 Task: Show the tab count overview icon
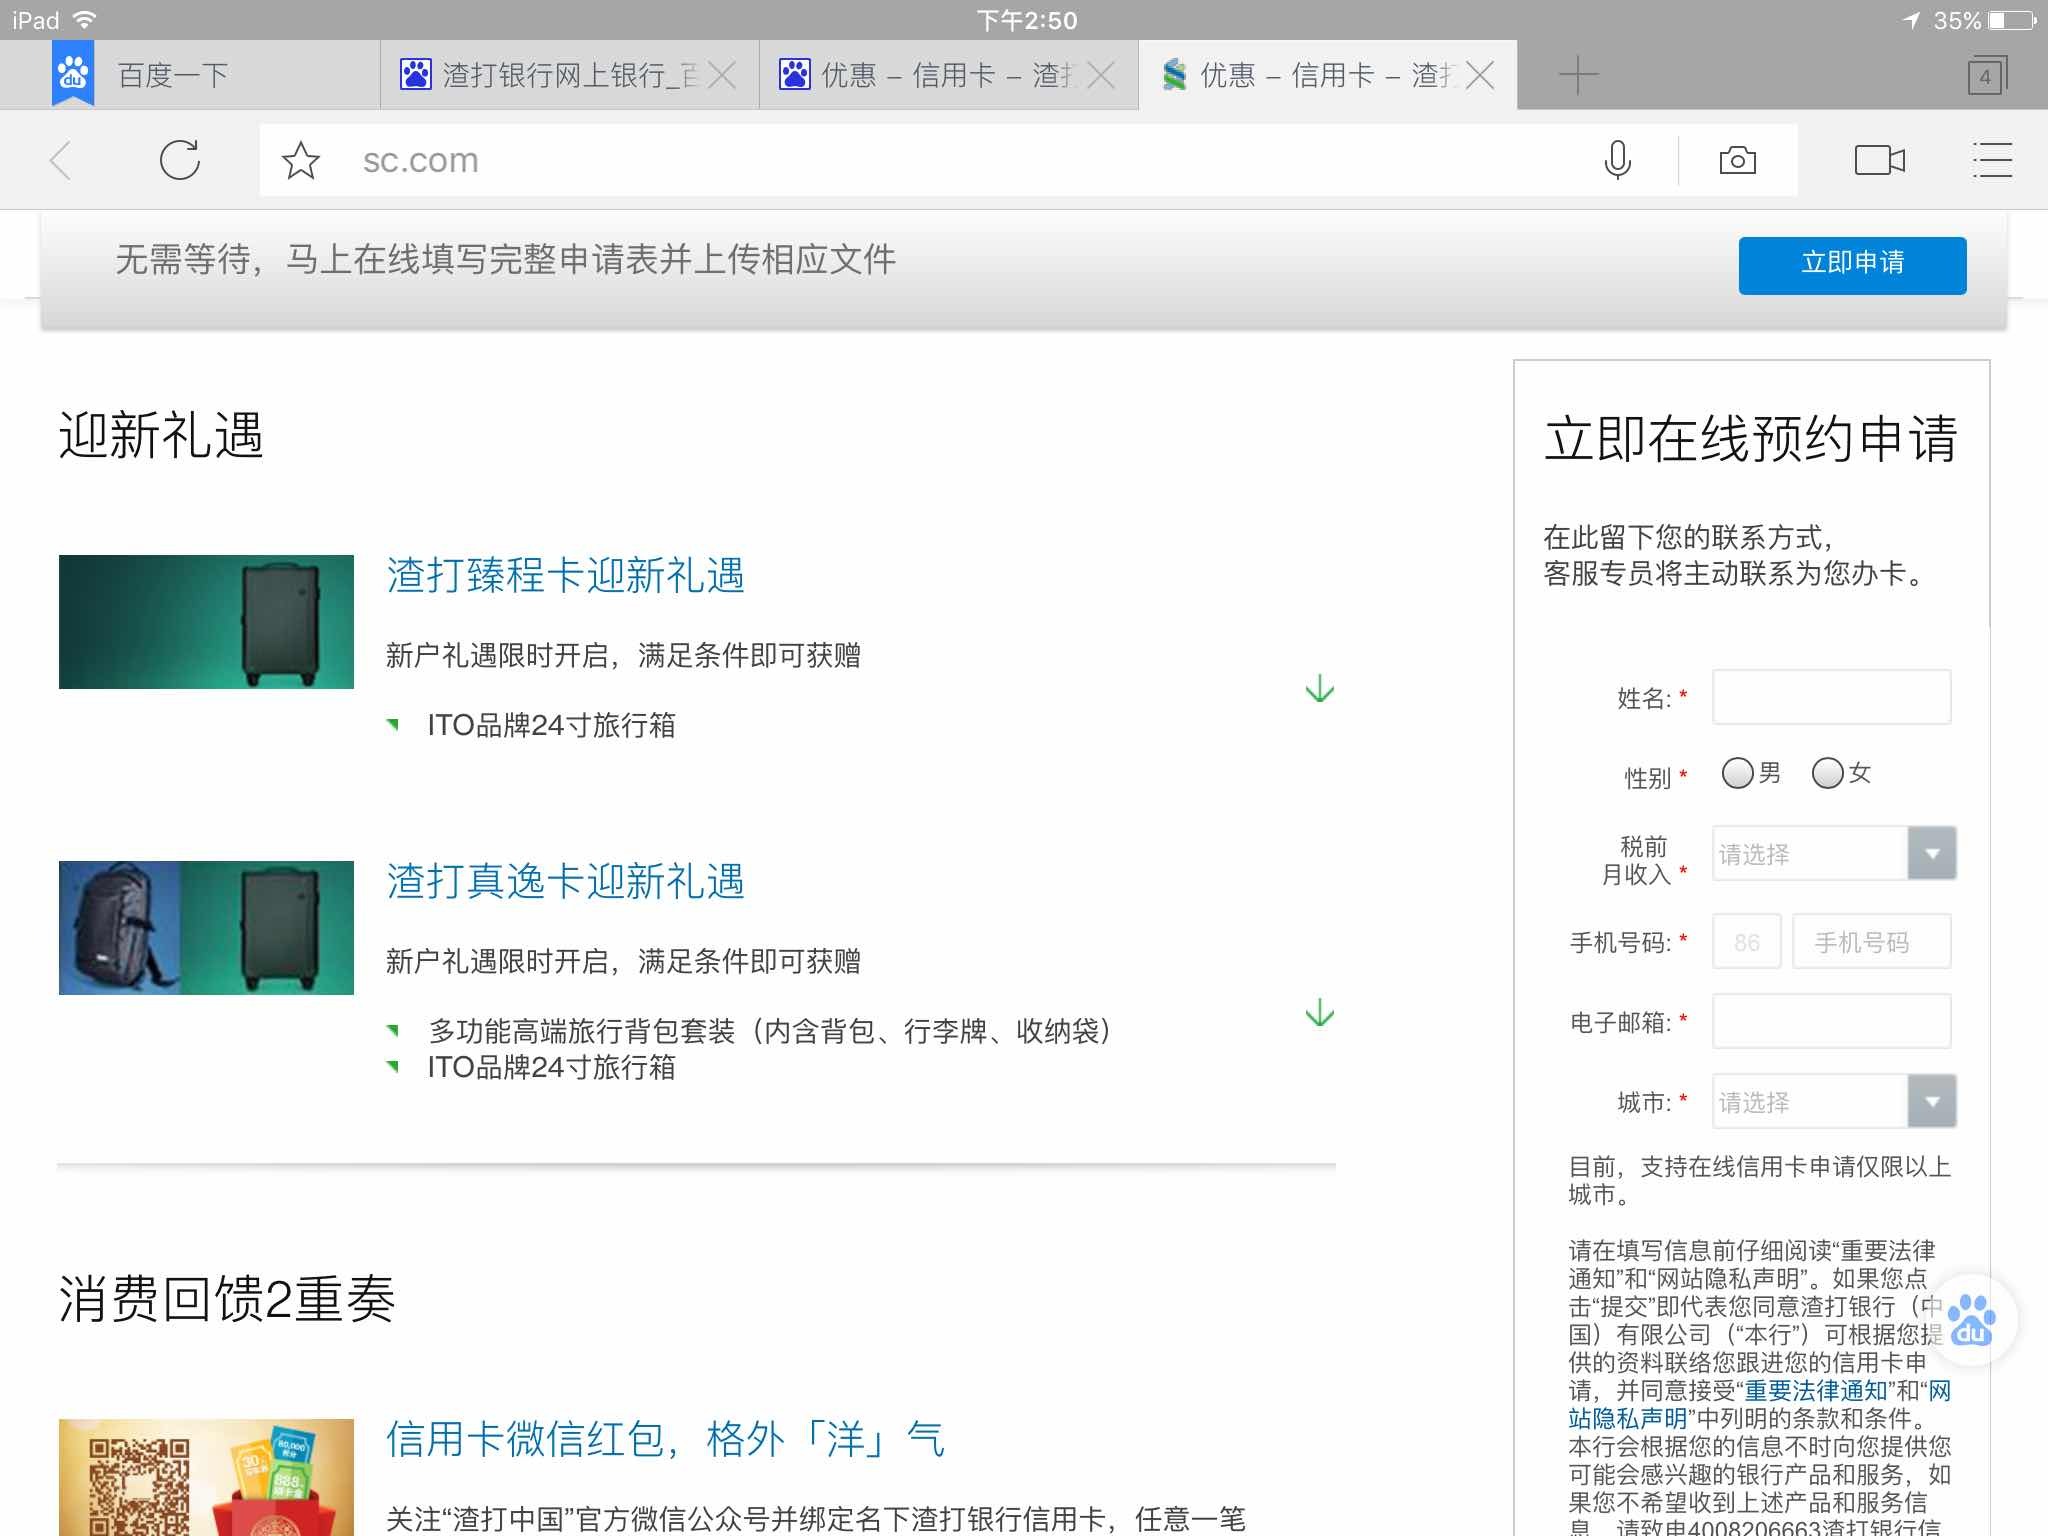pos(1986,76)
